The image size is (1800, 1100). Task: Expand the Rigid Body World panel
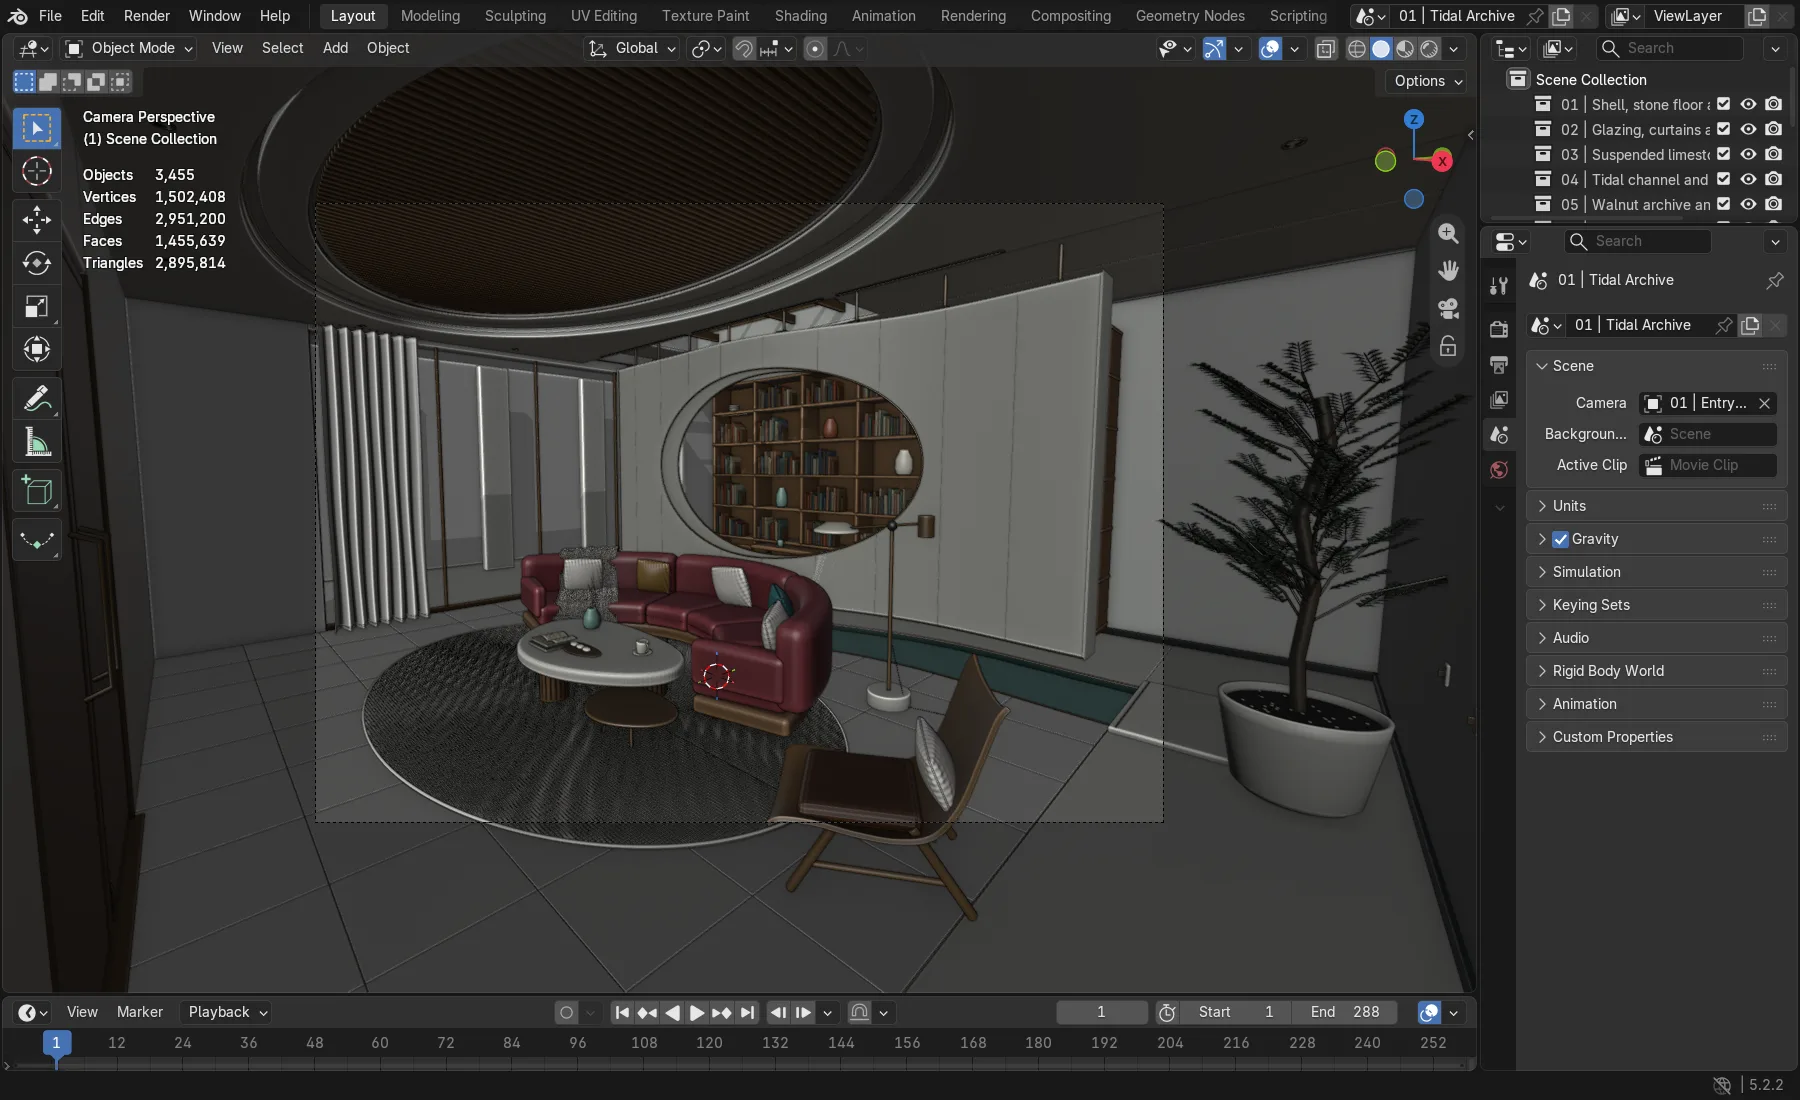pyautogui.click(x=1656, y=671)
